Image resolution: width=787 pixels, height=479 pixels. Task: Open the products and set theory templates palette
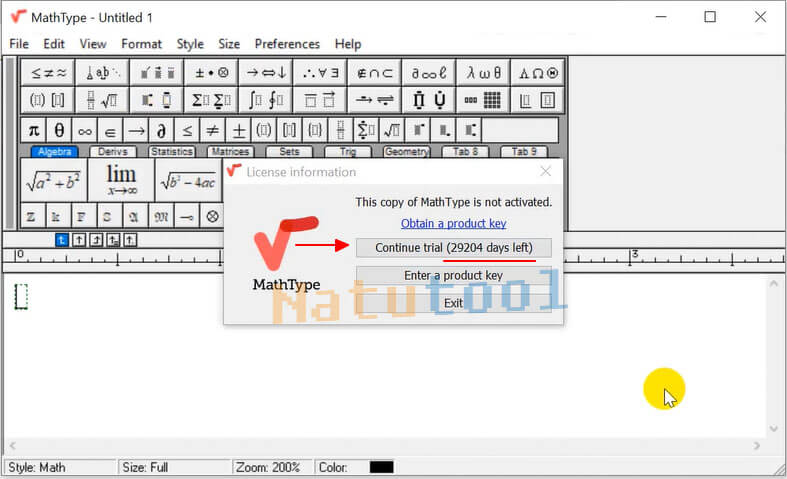click(x=429, y=100)
